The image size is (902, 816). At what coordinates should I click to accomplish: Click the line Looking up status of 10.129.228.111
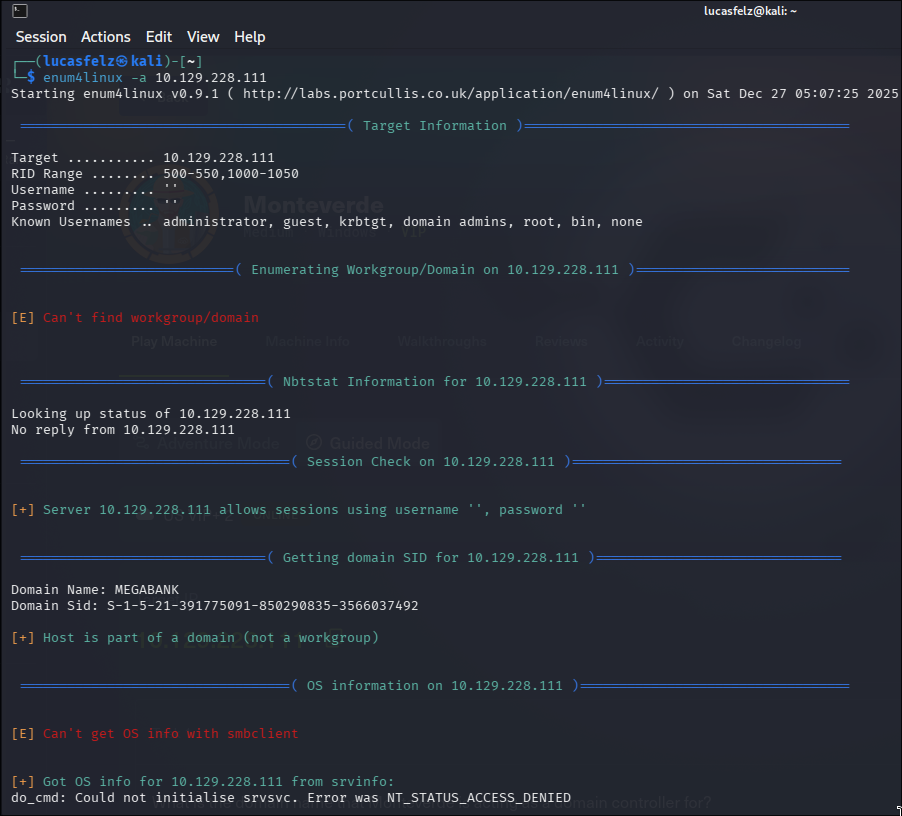151,413
